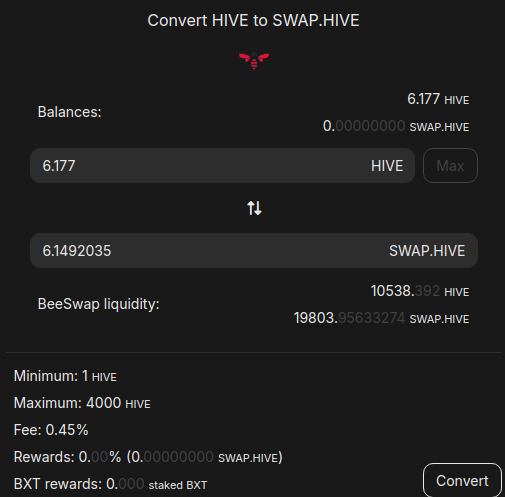
Task: Click the 19803.95633274 SWAP.HIVE liquidity amount
Action: (381, 318)
